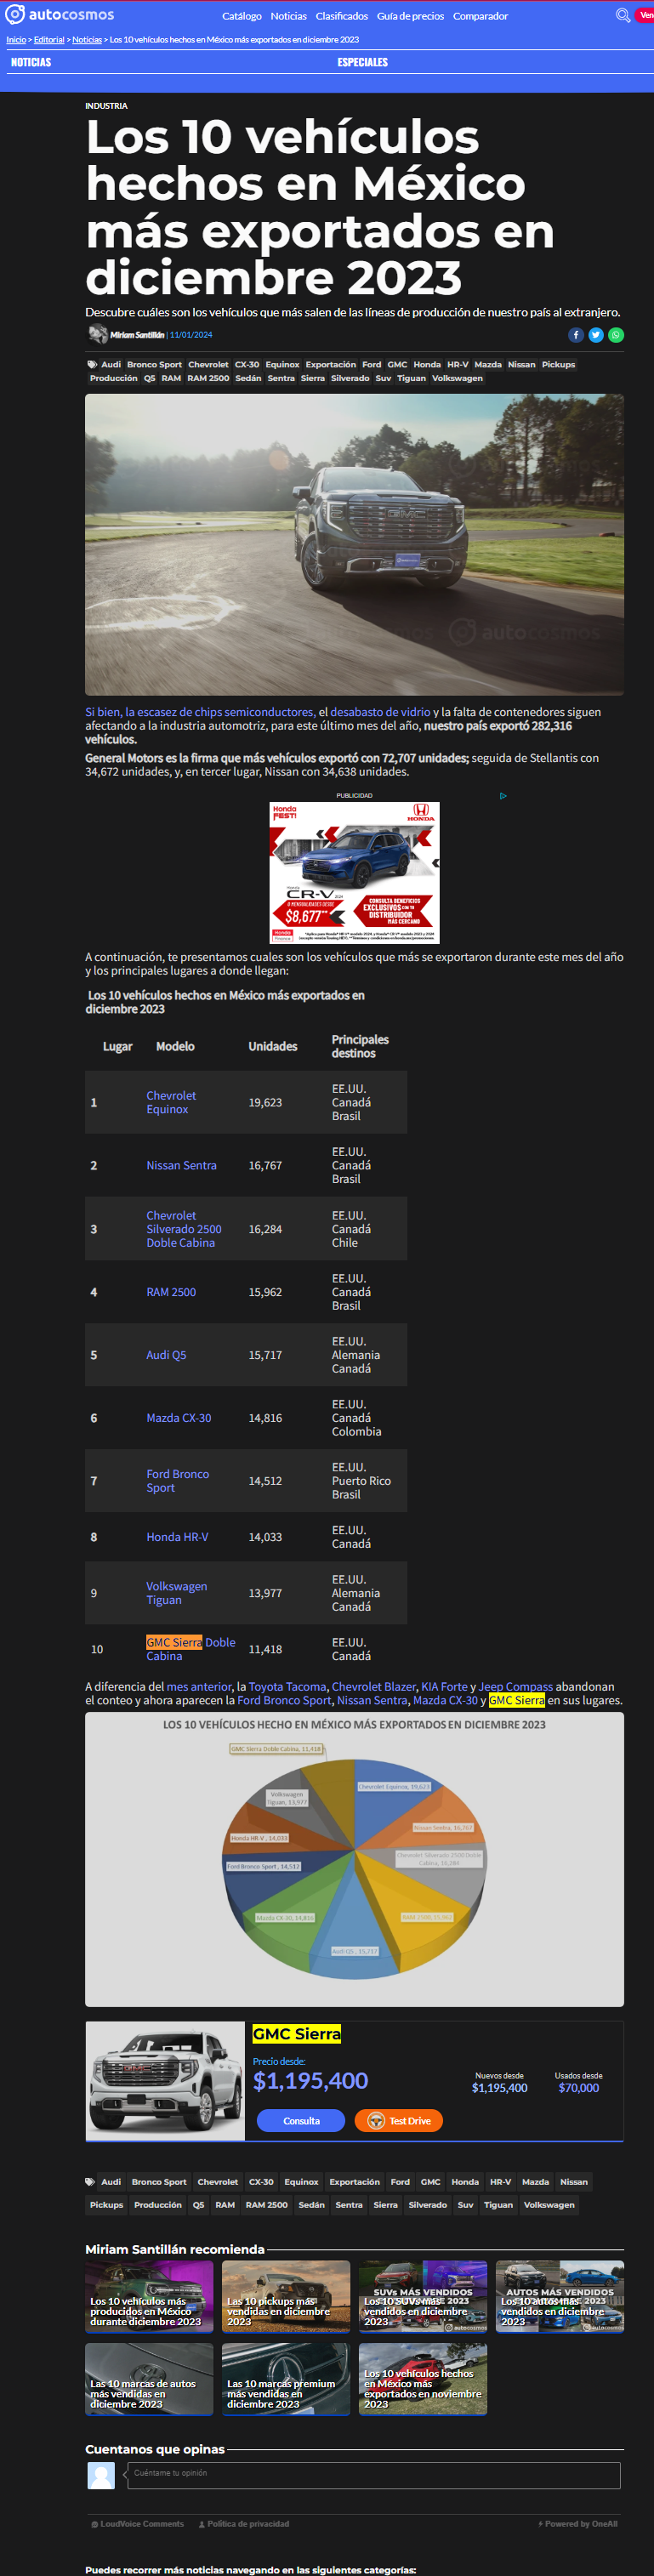
Task: Click the AdChoices icon above Honda ad
Action: coord(503,796)
